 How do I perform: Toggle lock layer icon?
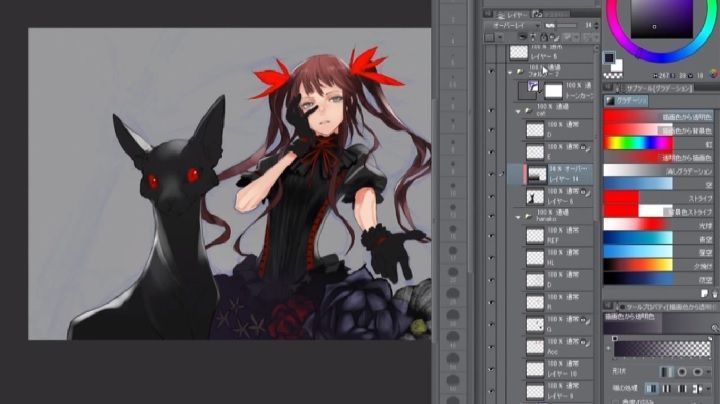(x=544, y=38)
